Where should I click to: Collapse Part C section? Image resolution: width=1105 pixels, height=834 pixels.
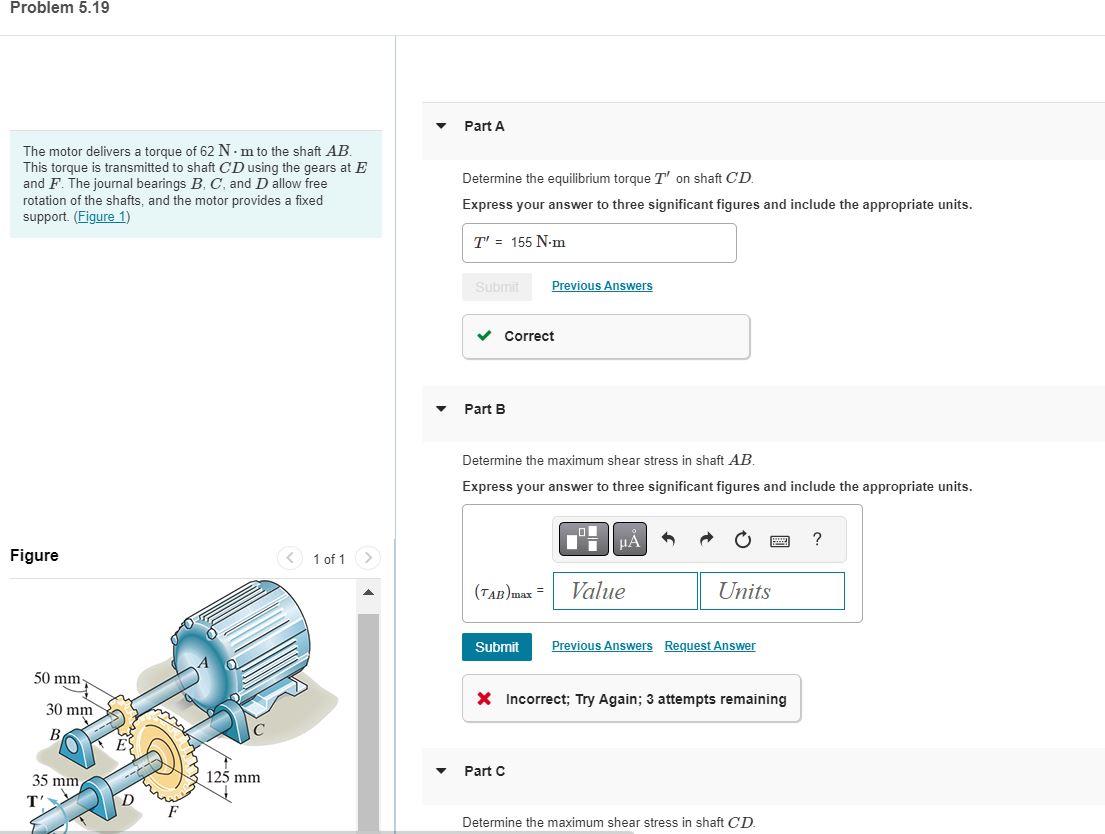point(441,771)
